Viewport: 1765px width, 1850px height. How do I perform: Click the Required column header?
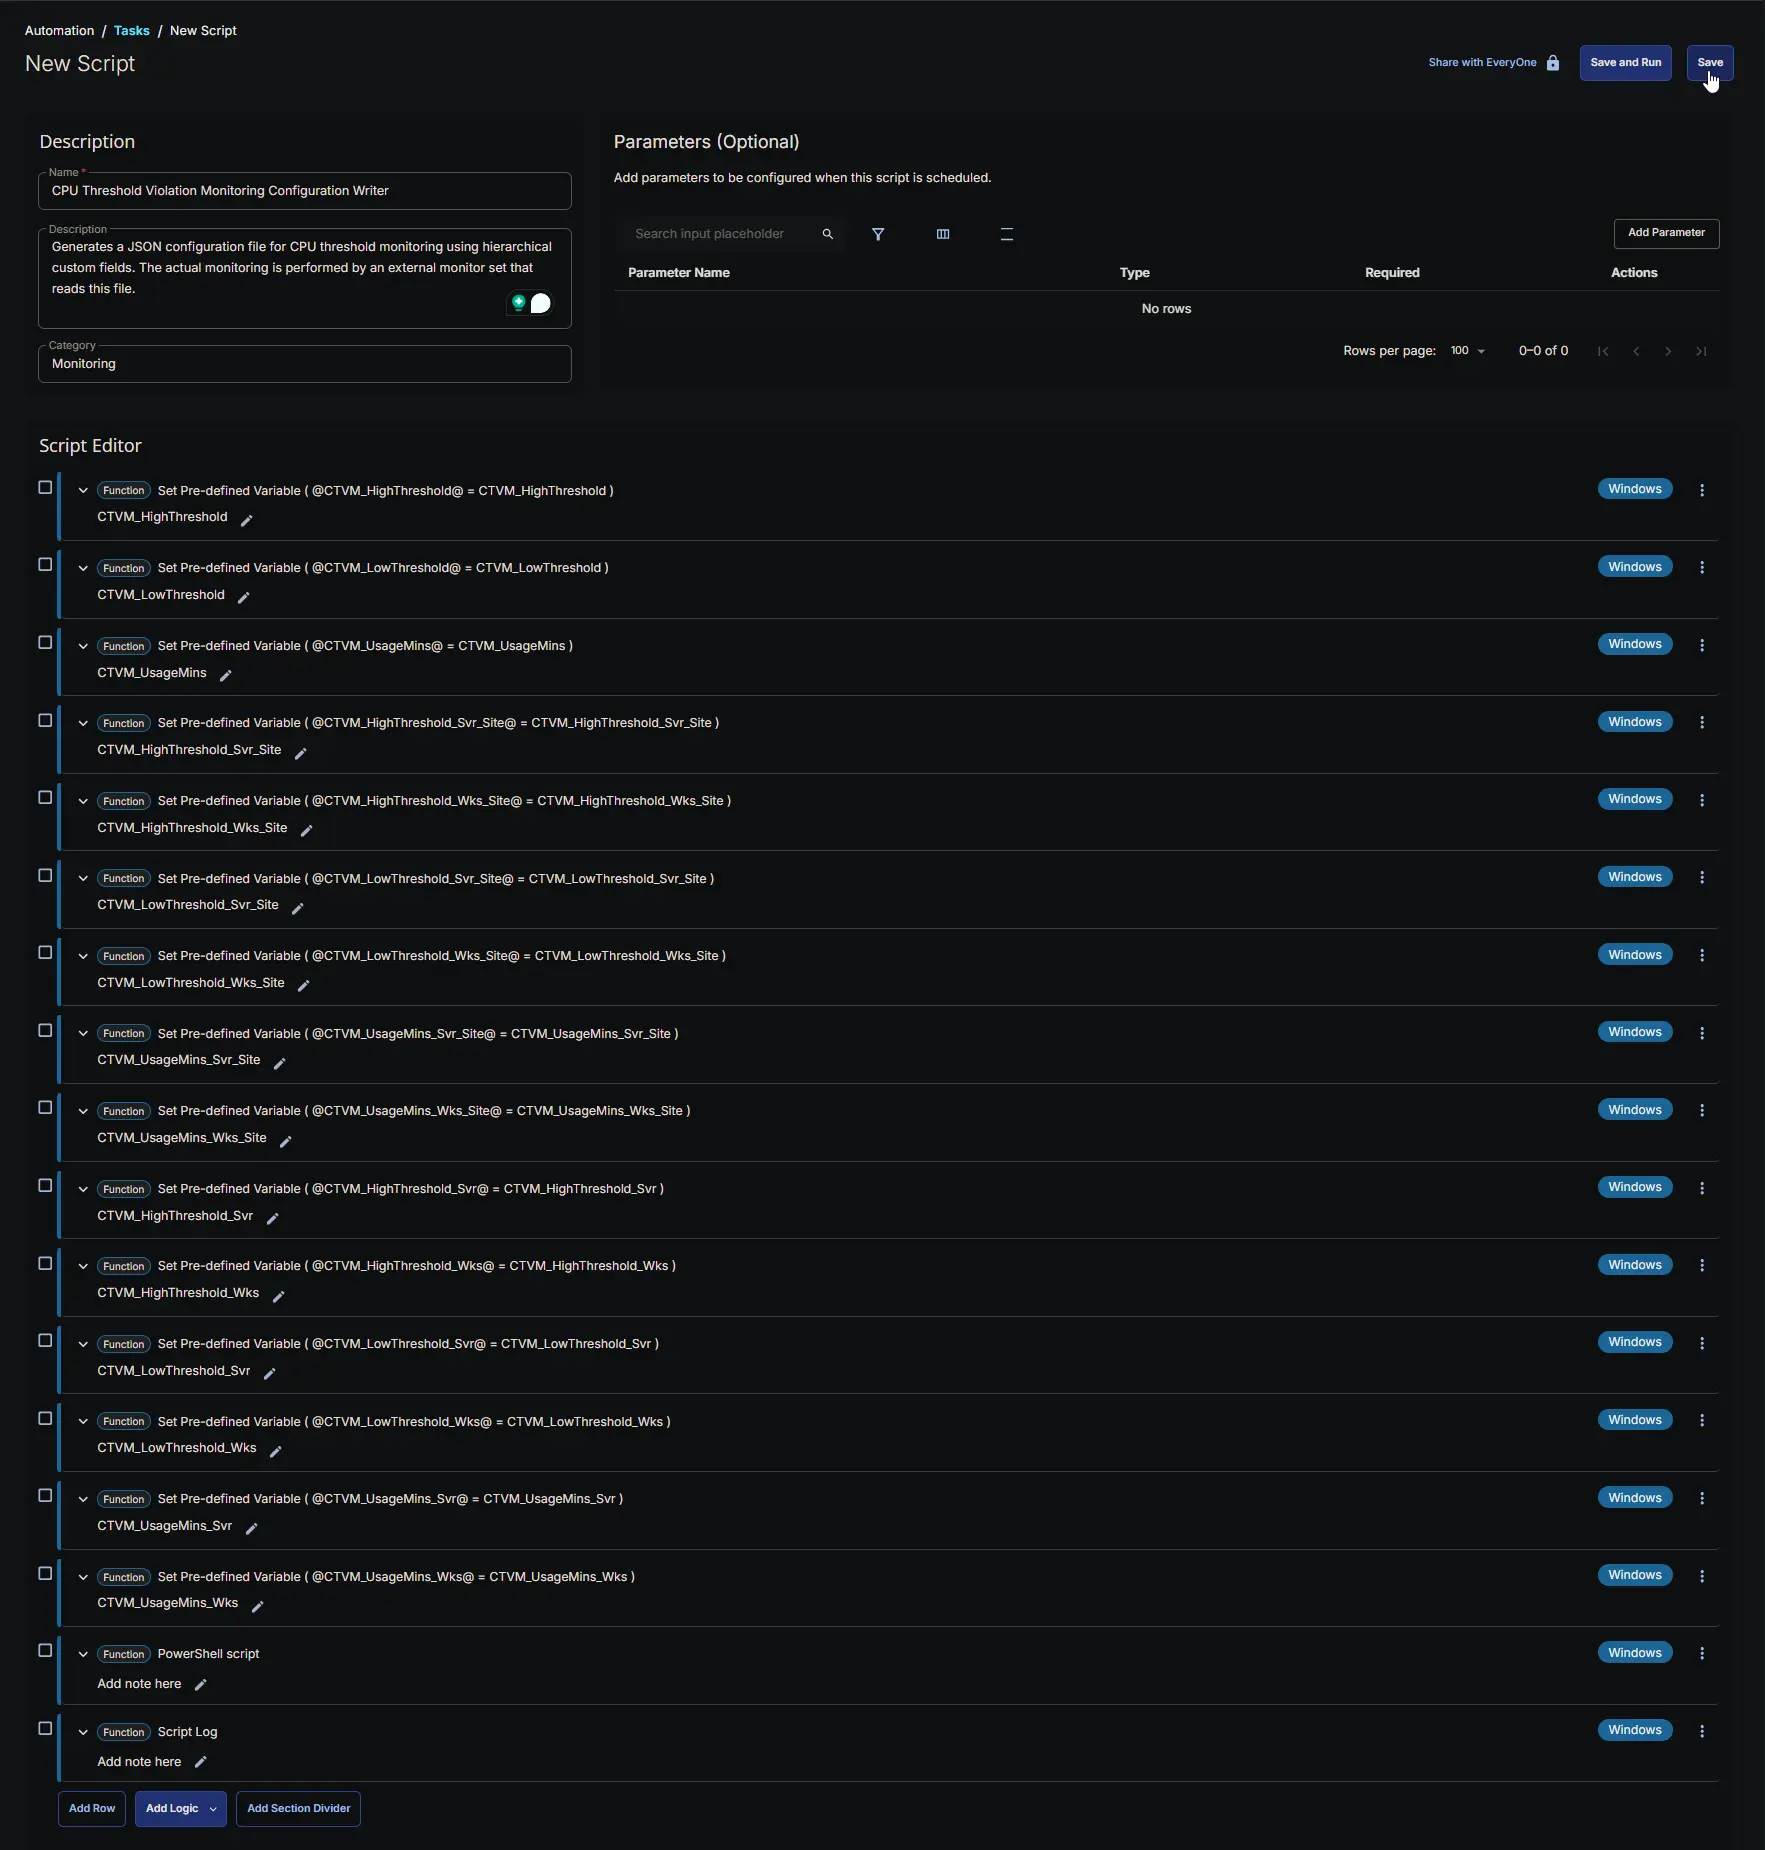tap(1392, 273)
